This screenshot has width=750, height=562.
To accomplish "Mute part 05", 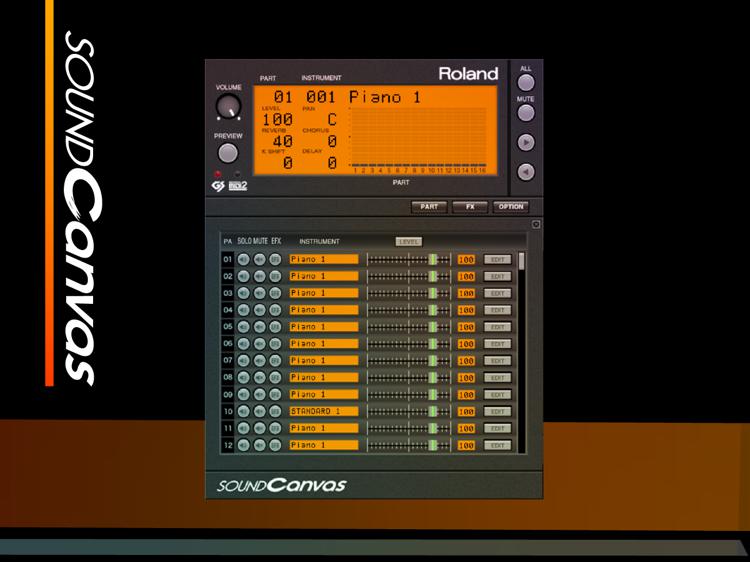I will coord(259,327).
